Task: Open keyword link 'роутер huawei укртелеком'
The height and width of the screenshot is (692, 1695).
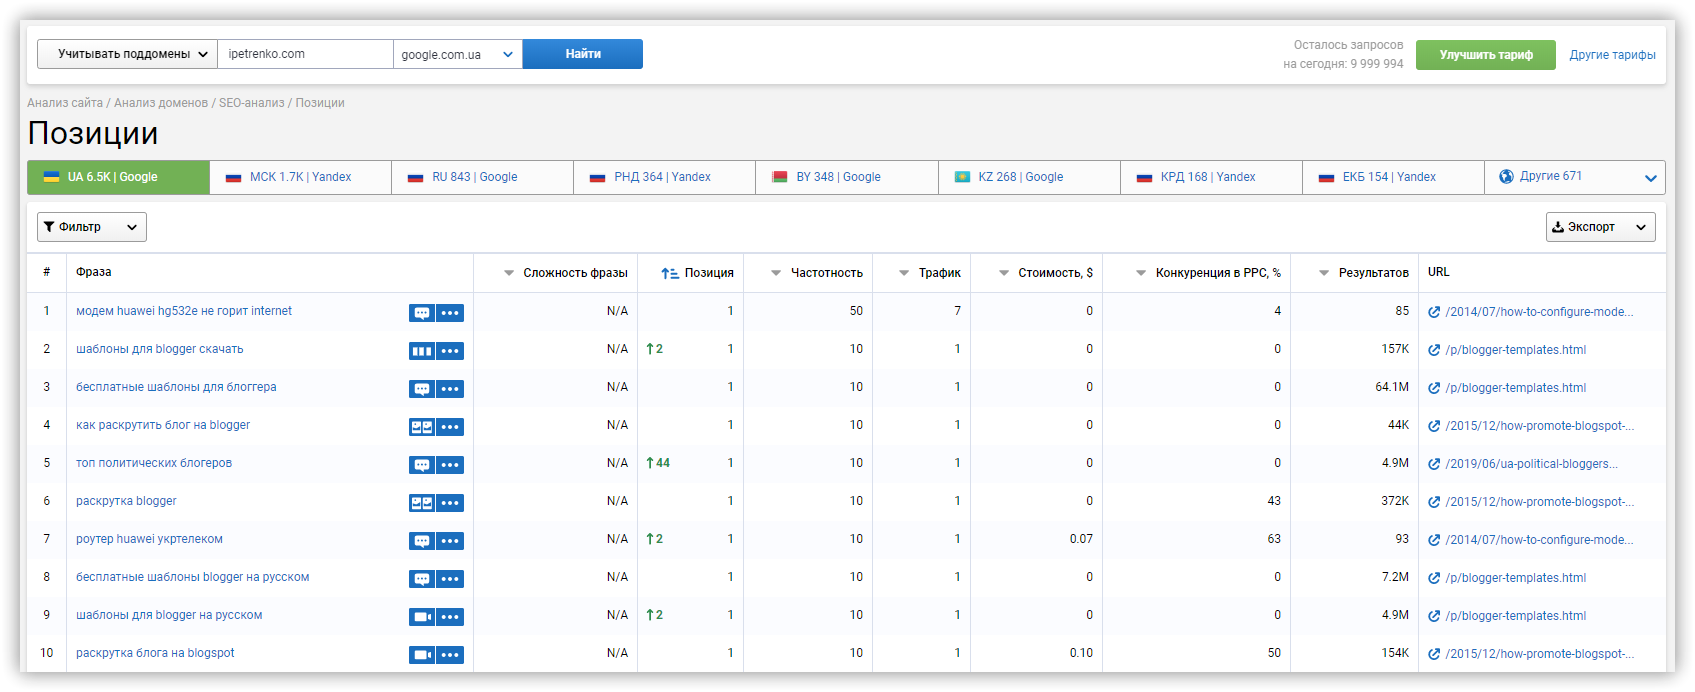Action: (150, 539)
